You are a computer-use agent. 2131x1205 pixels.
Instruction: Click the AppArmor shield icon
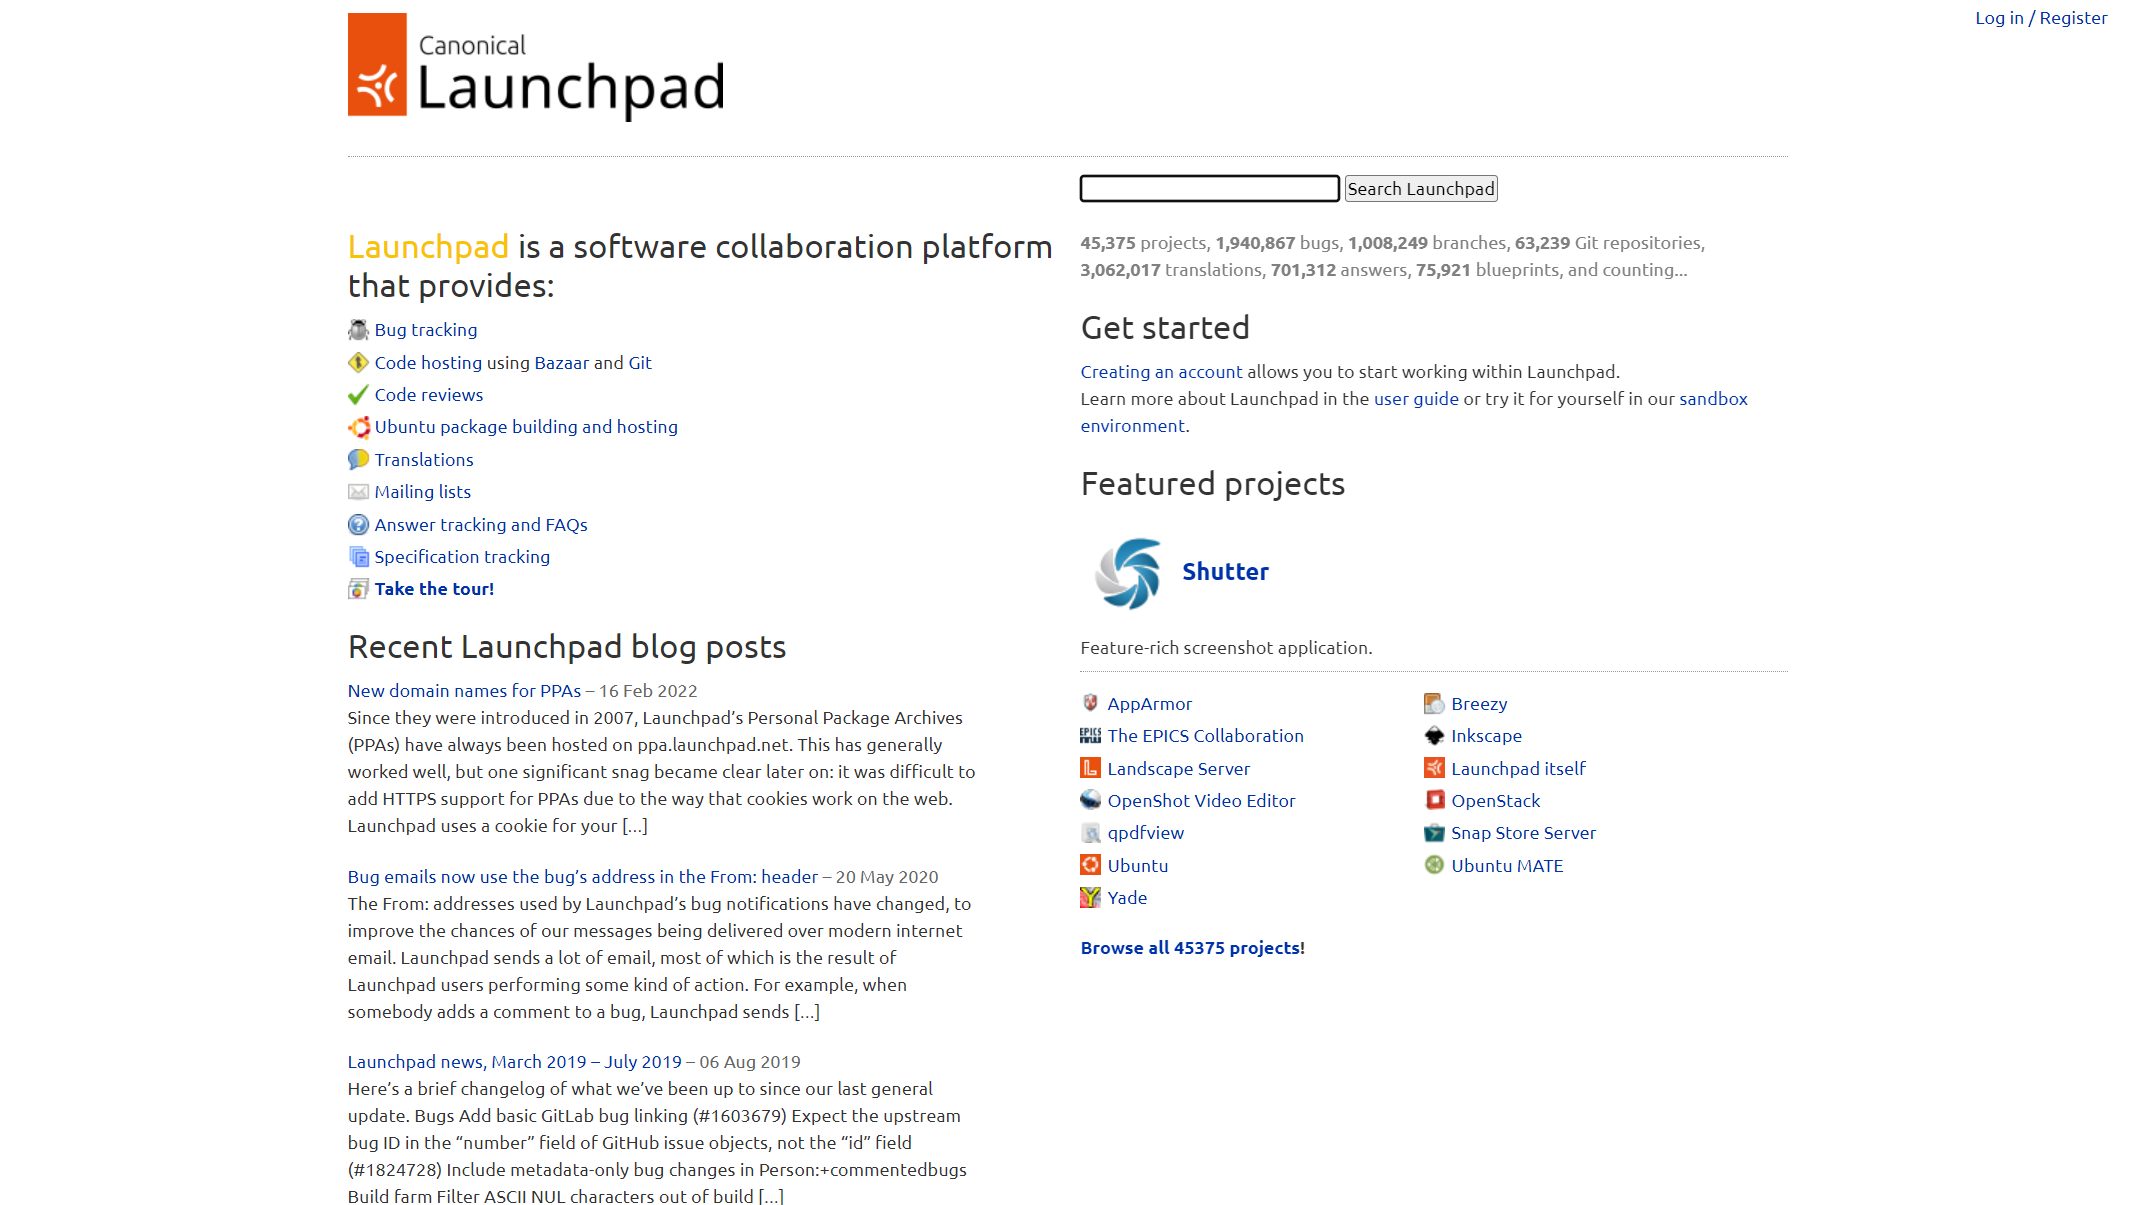[1090, 703]
